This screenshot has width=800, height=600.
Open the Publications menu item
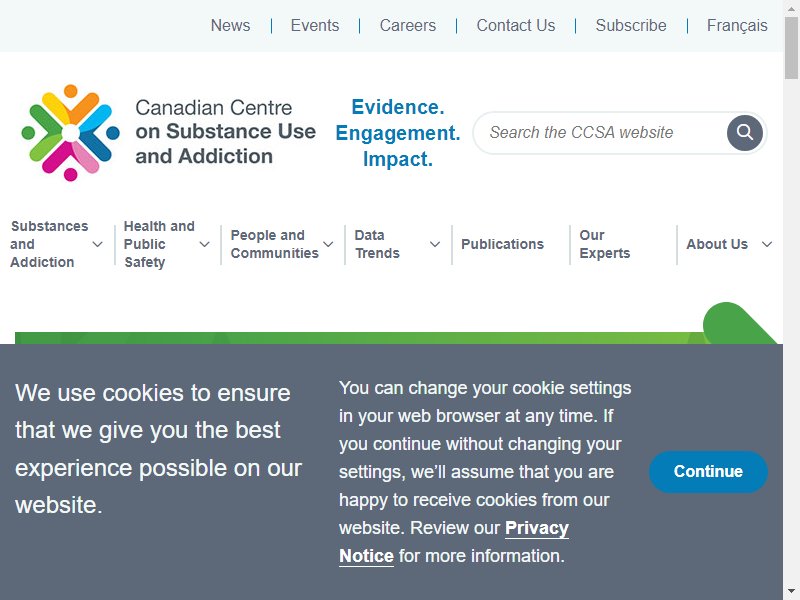click(503, 244)
